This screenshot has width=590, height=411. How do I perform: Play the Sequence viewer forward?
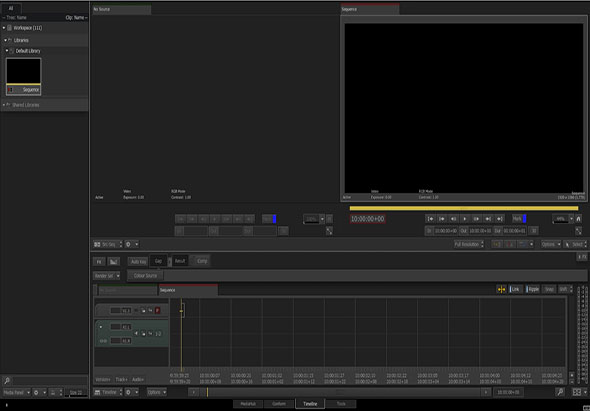pyautogui.click(x=465, y=219)
